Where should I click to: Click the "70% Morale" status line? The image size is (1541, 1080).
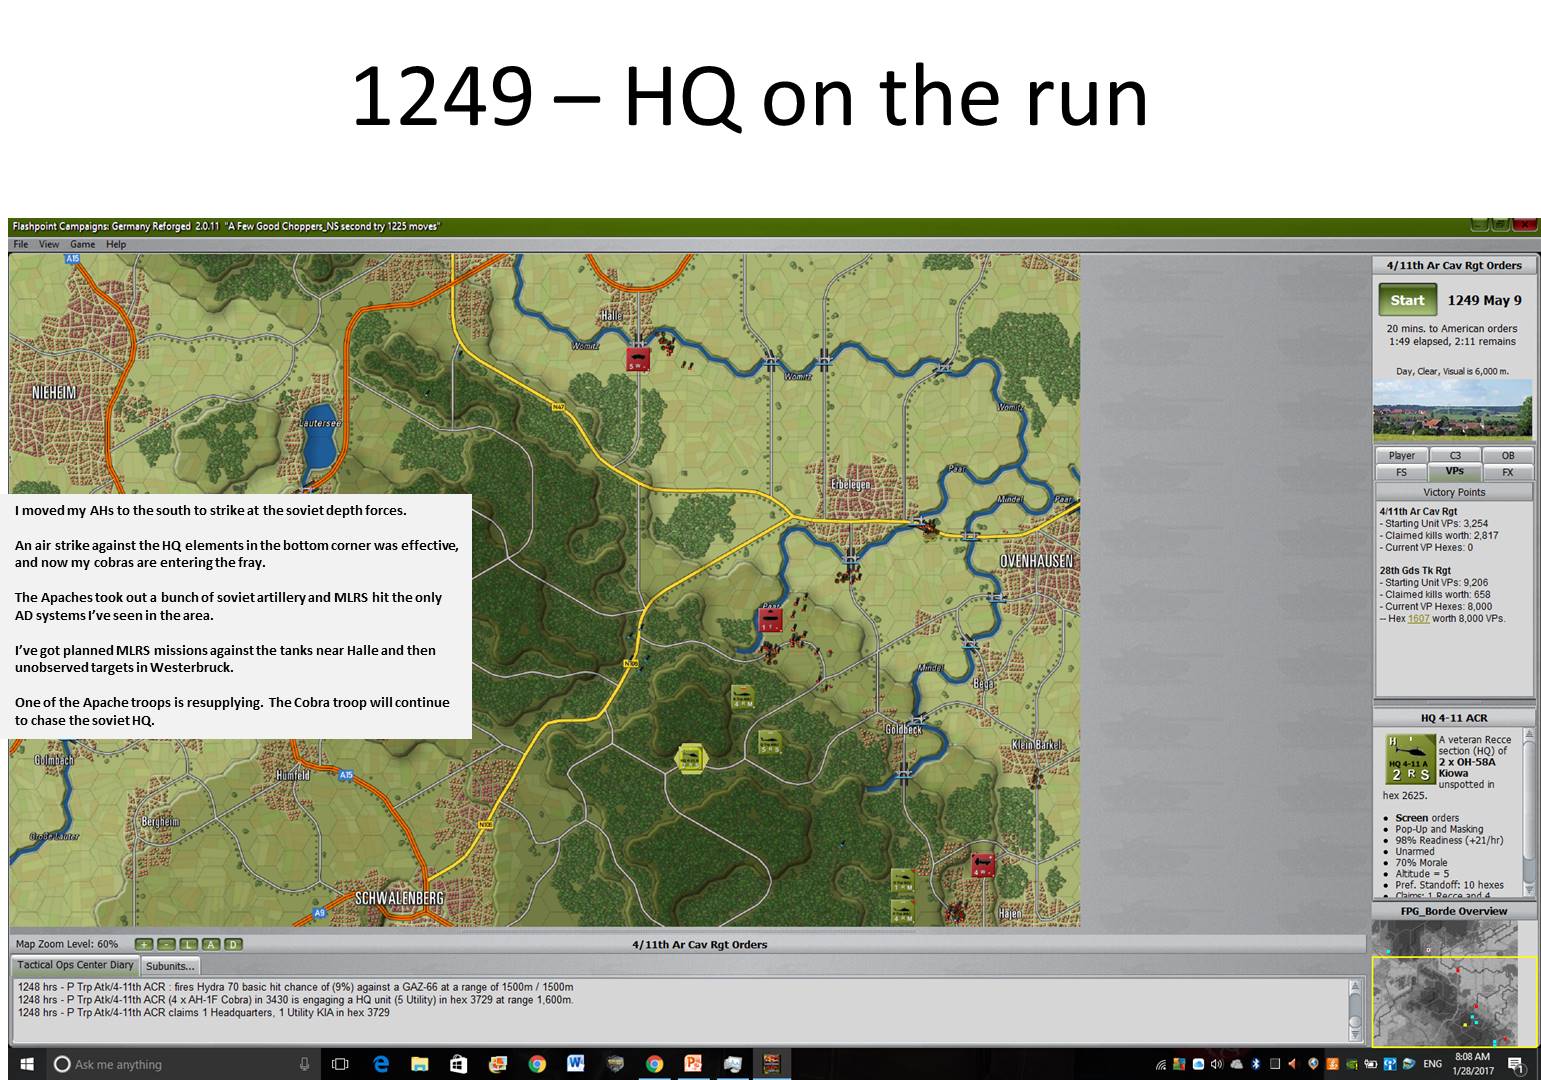tap(1421, 862)
